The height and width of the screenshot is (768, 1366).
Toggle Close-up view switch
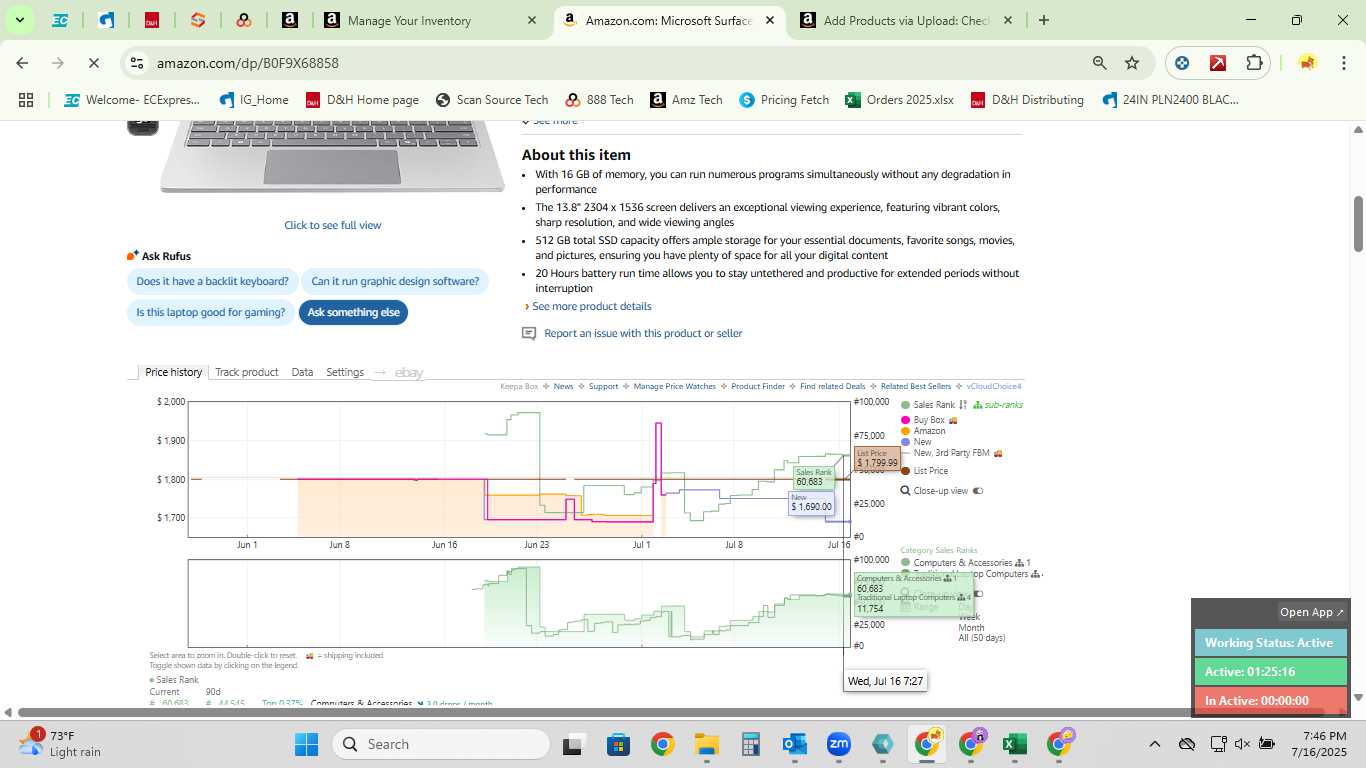click(978, 491)
